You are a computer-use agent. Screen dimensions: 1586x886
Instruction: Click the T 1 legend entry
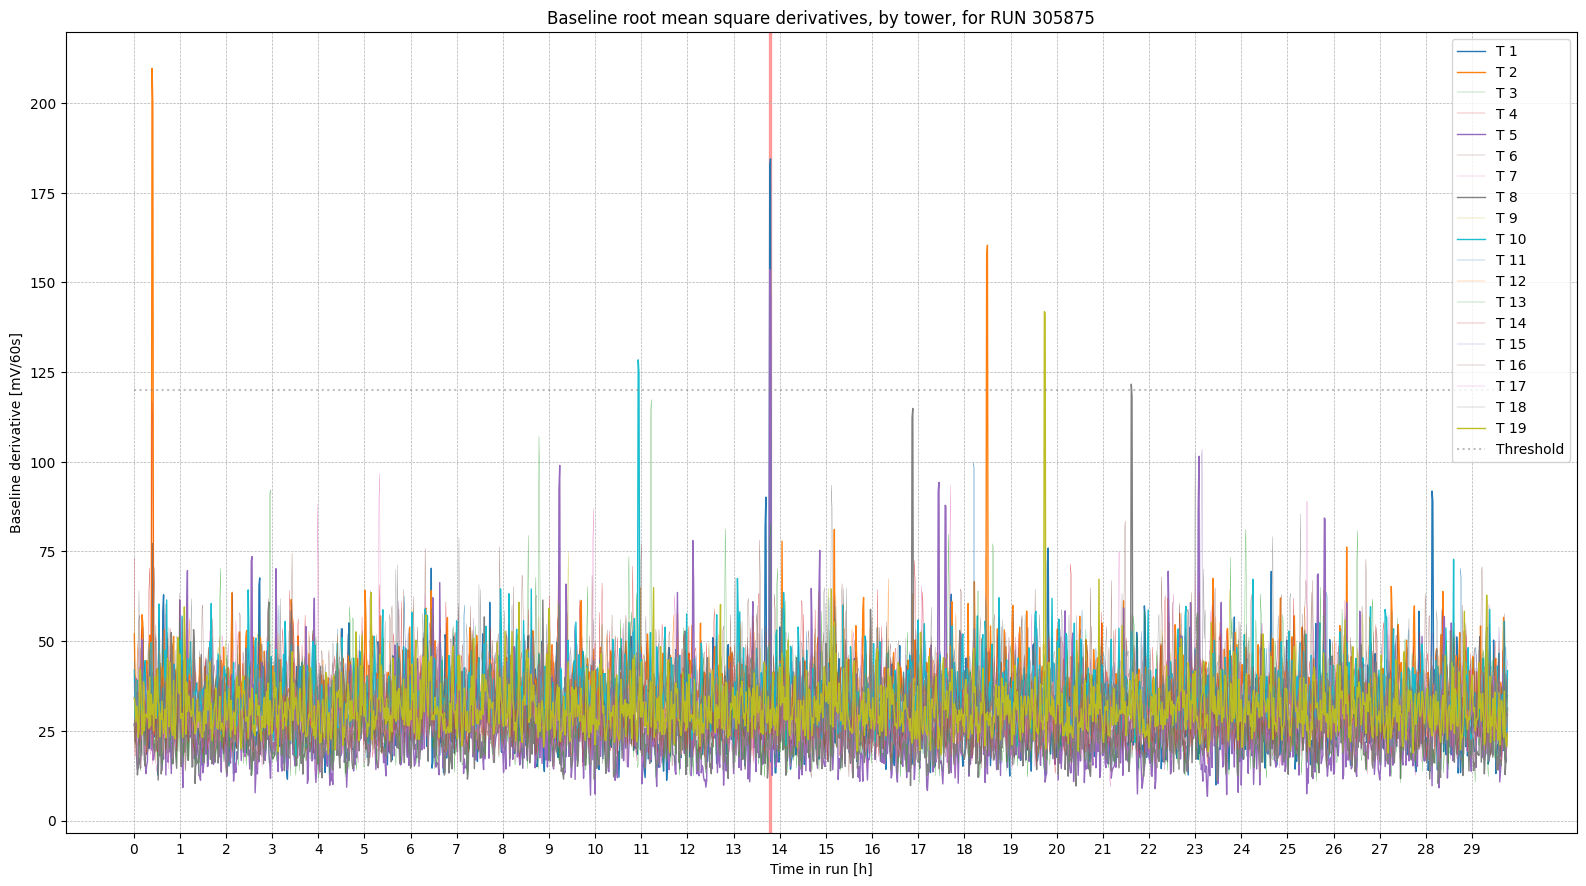pyautogui.click(x=1505, y=51)
